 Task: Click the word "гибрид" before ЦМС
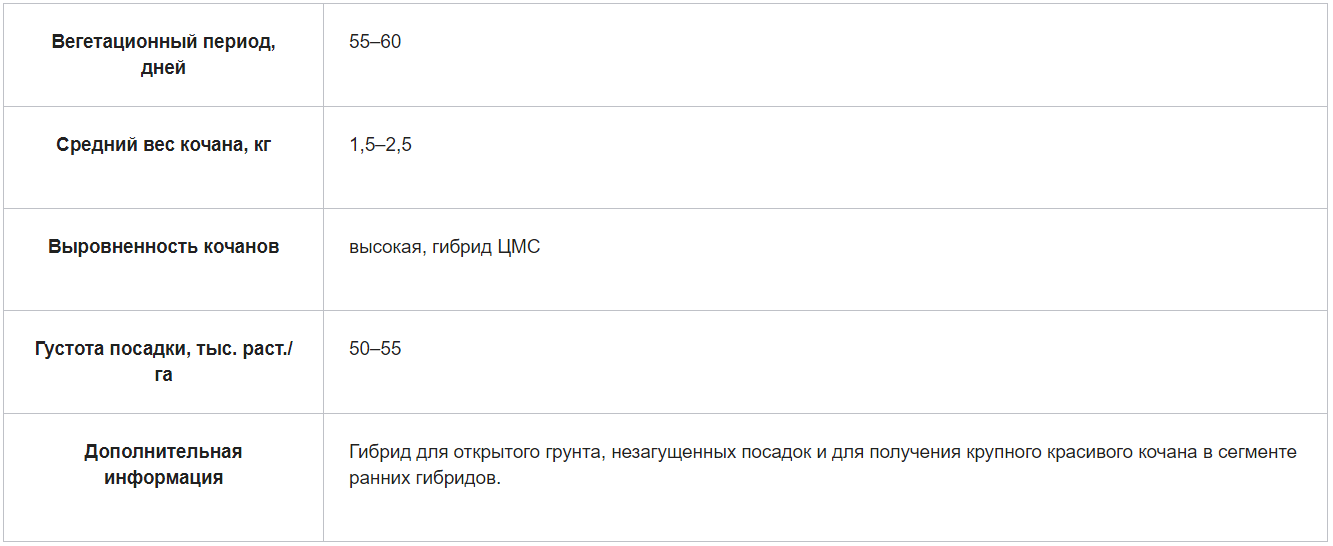[x=462, y=247]
